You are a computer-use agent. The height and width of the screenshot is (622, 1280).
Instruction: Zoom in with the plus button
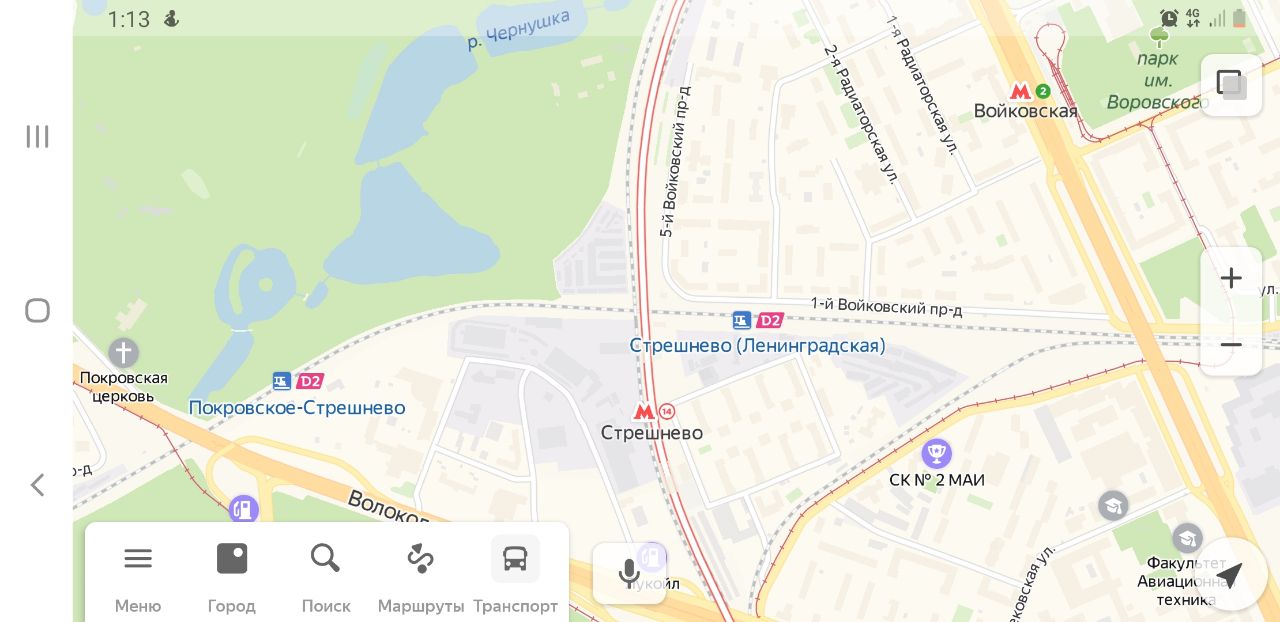[1231, 278]
